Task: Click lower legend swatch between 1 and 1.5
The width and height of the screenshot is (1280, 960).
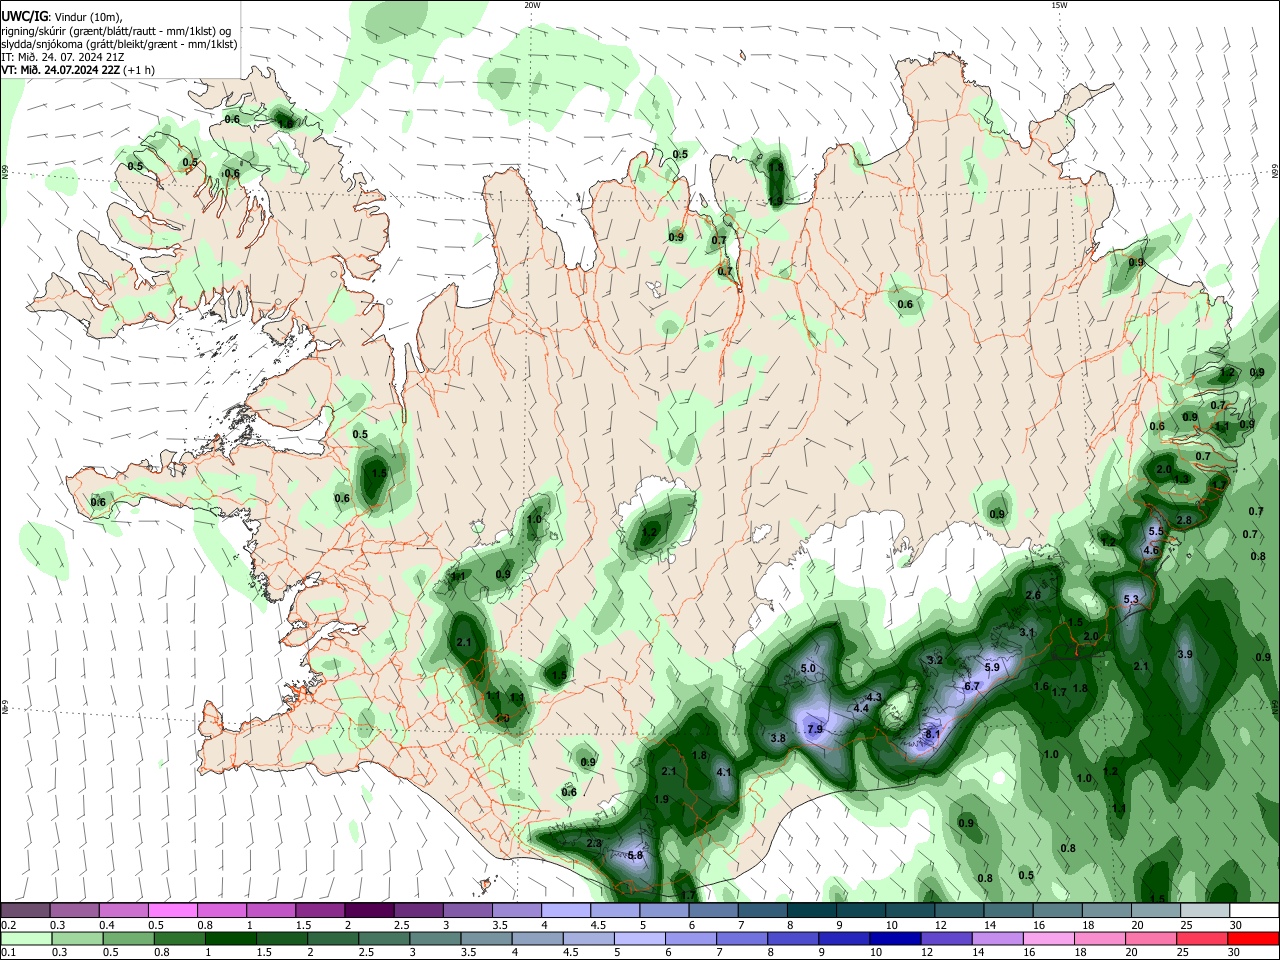Action: (x=230, y=938)
